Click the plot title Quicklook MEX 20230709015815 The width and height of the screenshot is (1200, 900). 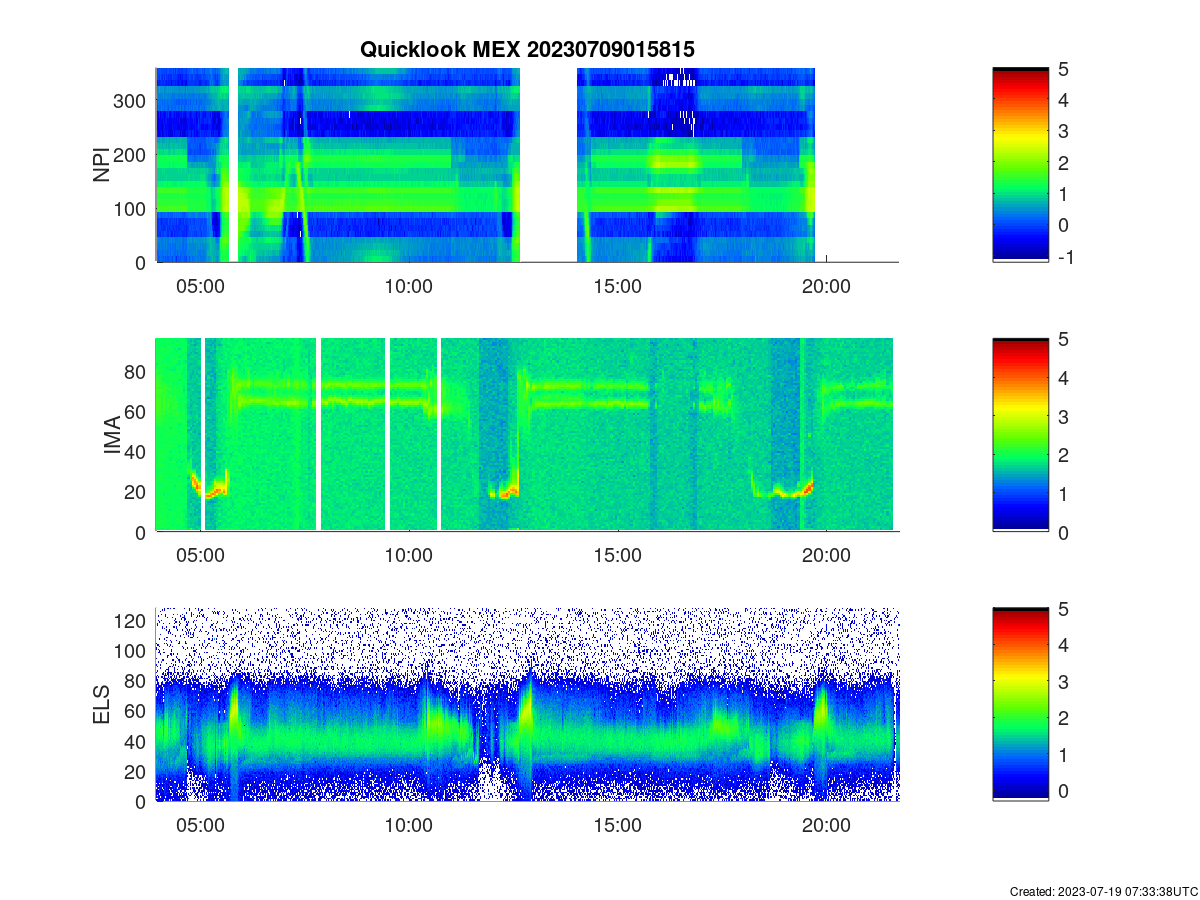coord(527,49)
